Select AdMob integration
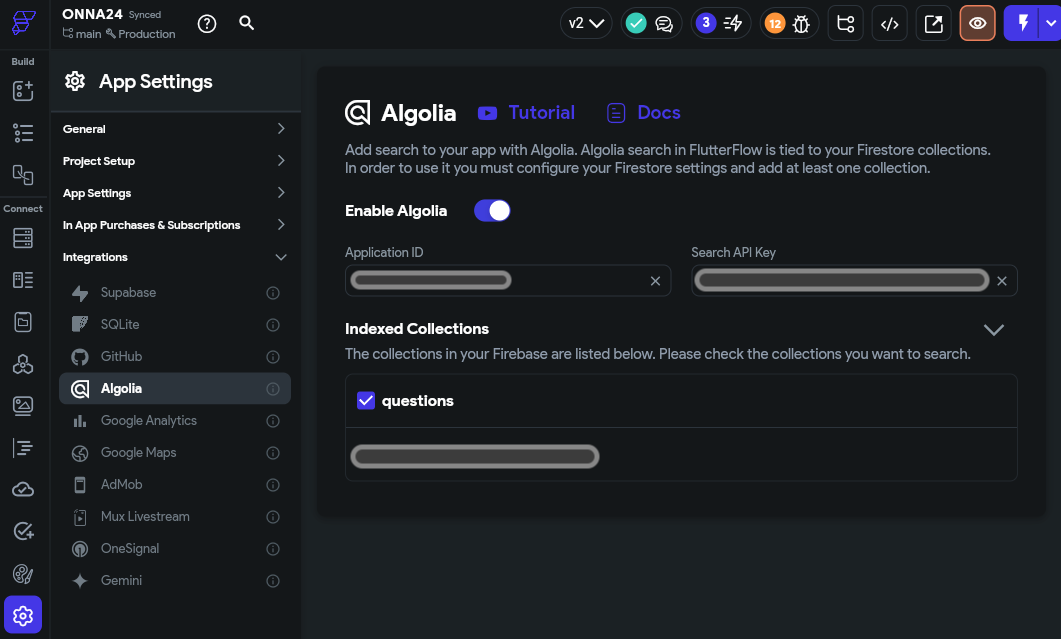Image resolution: width=1061 pixels, height=639 pixels. [175, 484]
